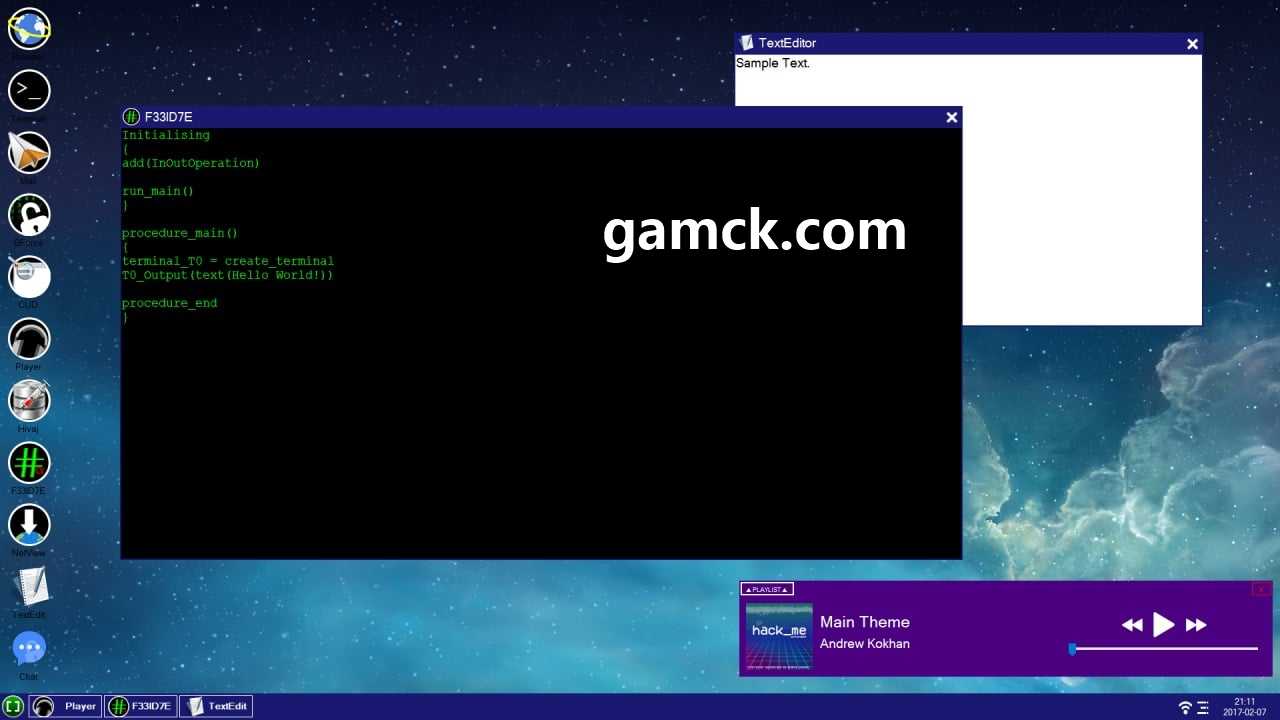The height and width of the screenshot is (720, 1280).
Task: Click the run_main() code line
Action: point(158,191)
